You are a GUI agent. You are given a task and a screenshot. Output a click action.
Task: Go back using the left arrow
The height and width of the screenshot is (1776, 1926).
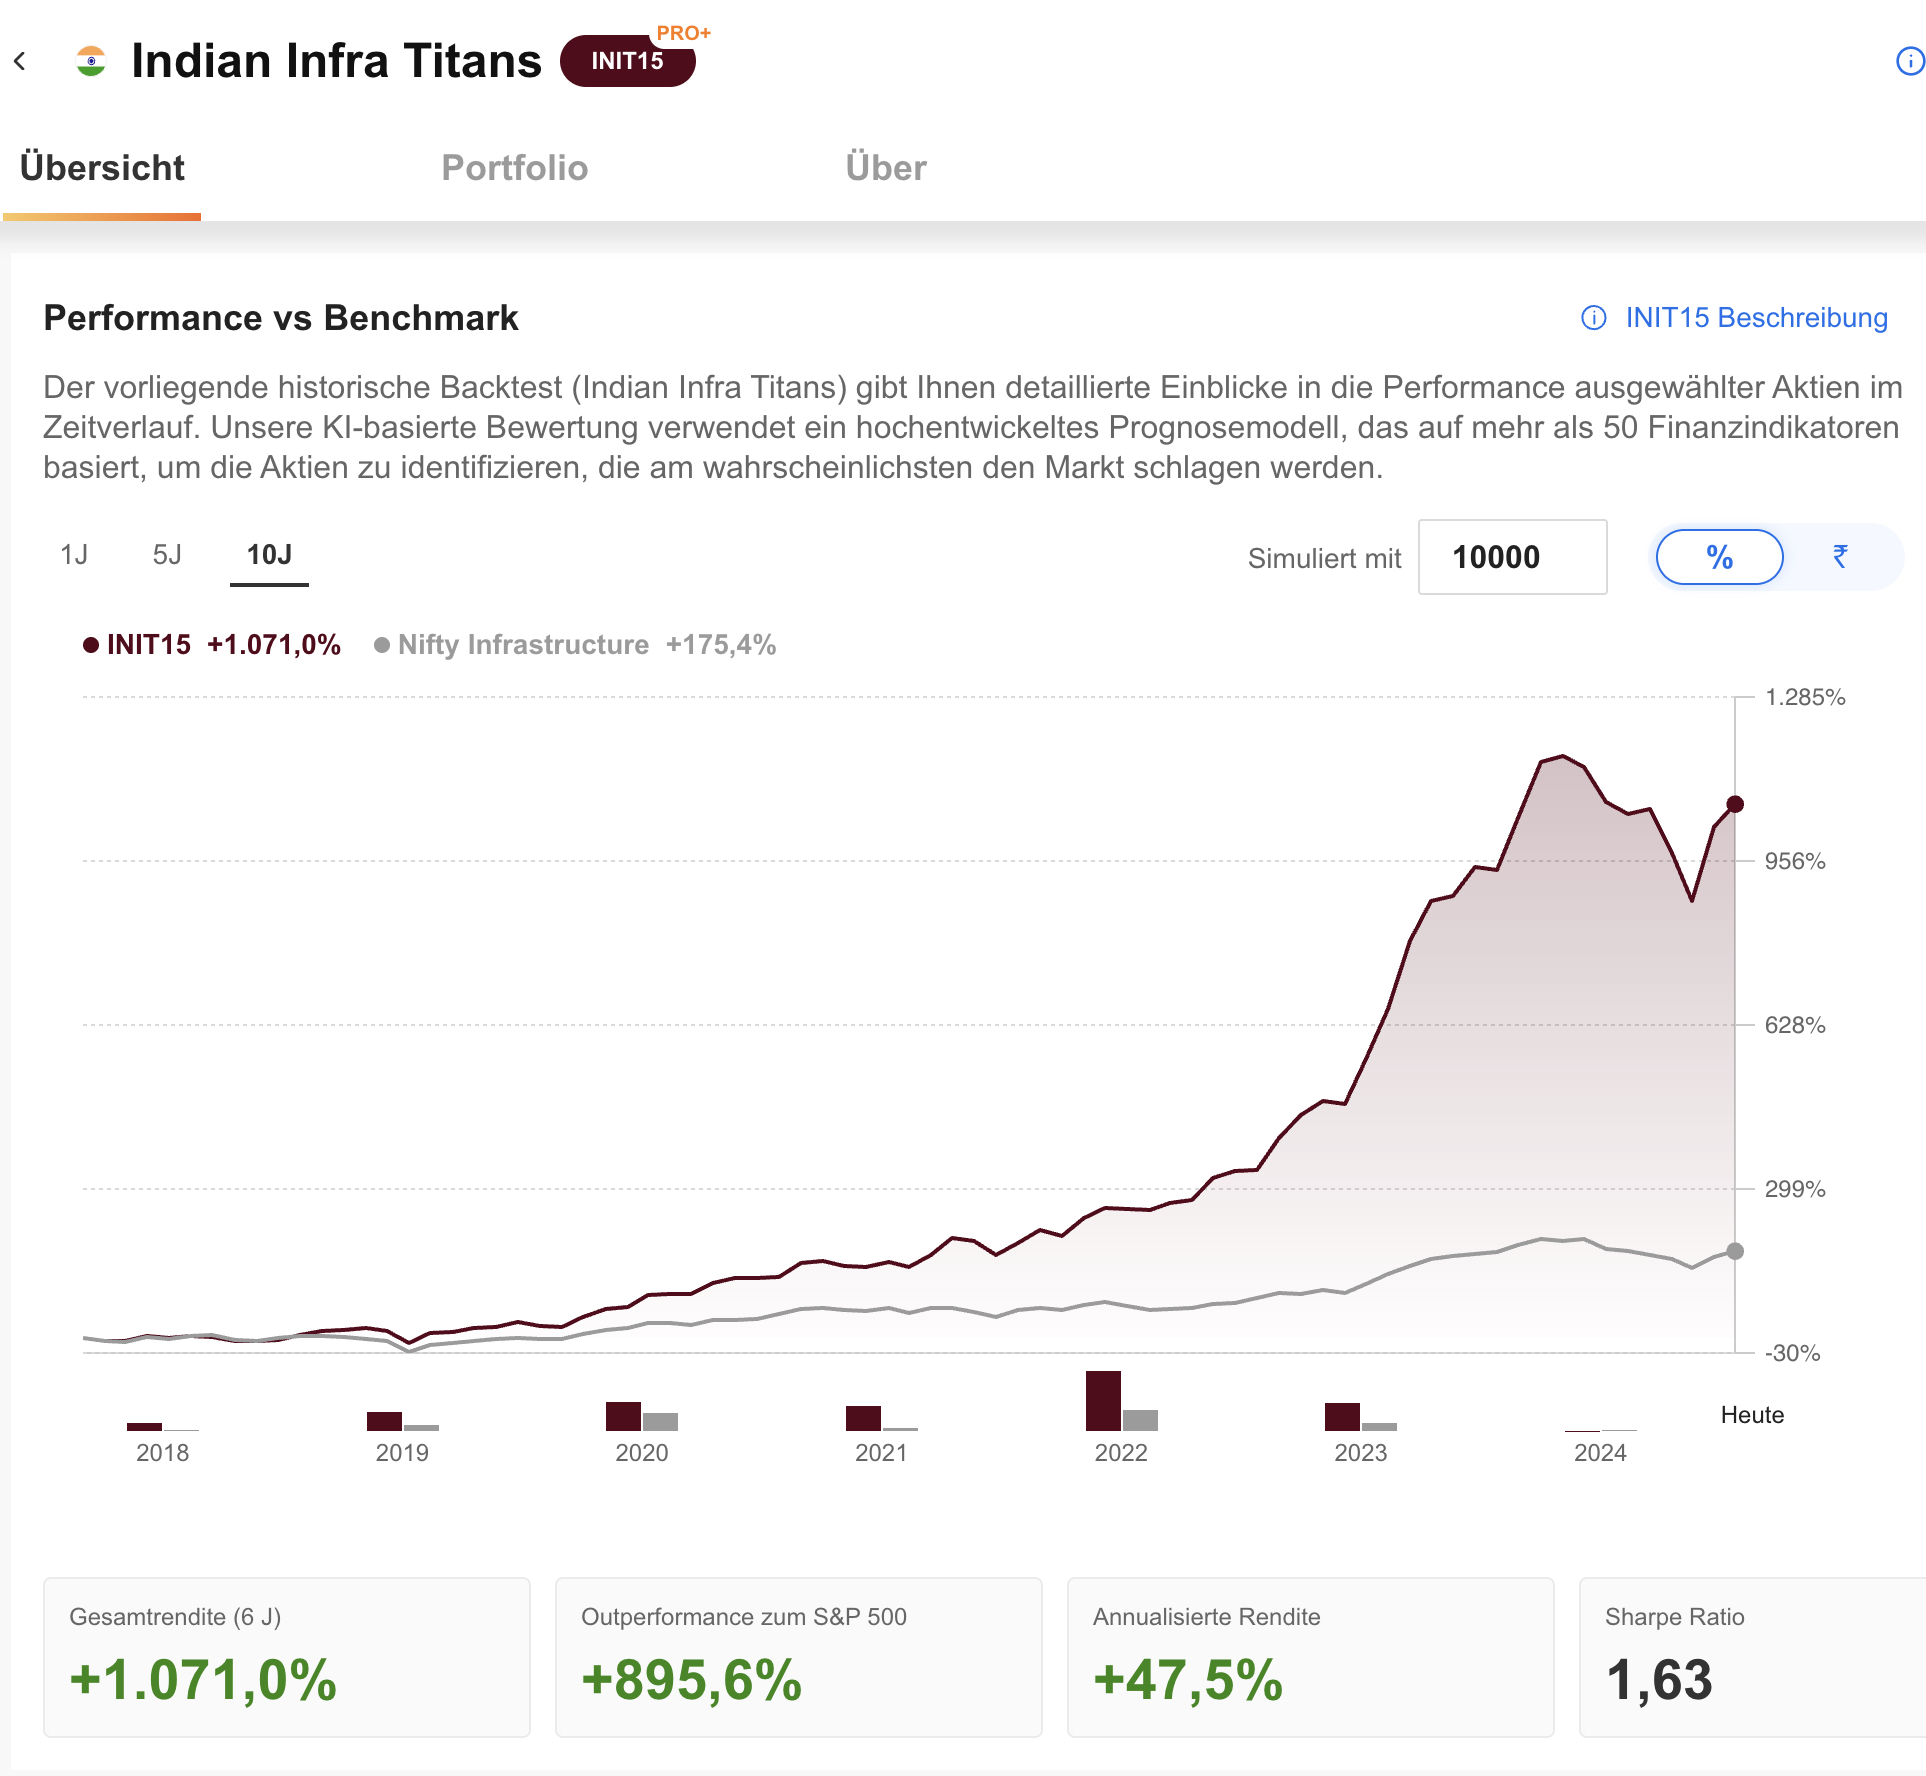coord(20,61)
